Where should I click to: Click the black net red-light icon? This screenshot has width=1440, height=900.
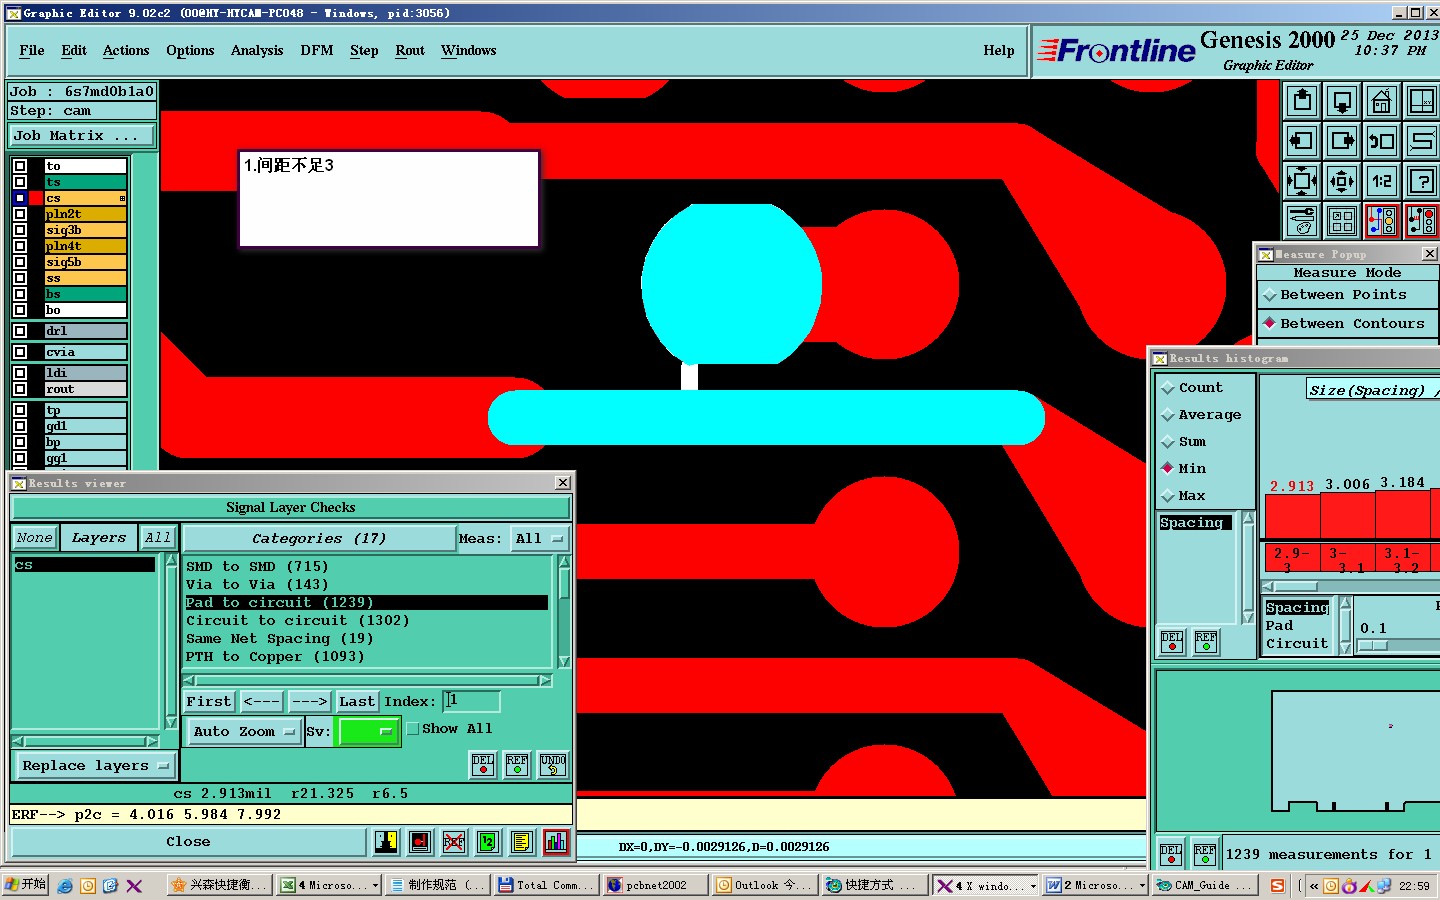pos(1422,221)
